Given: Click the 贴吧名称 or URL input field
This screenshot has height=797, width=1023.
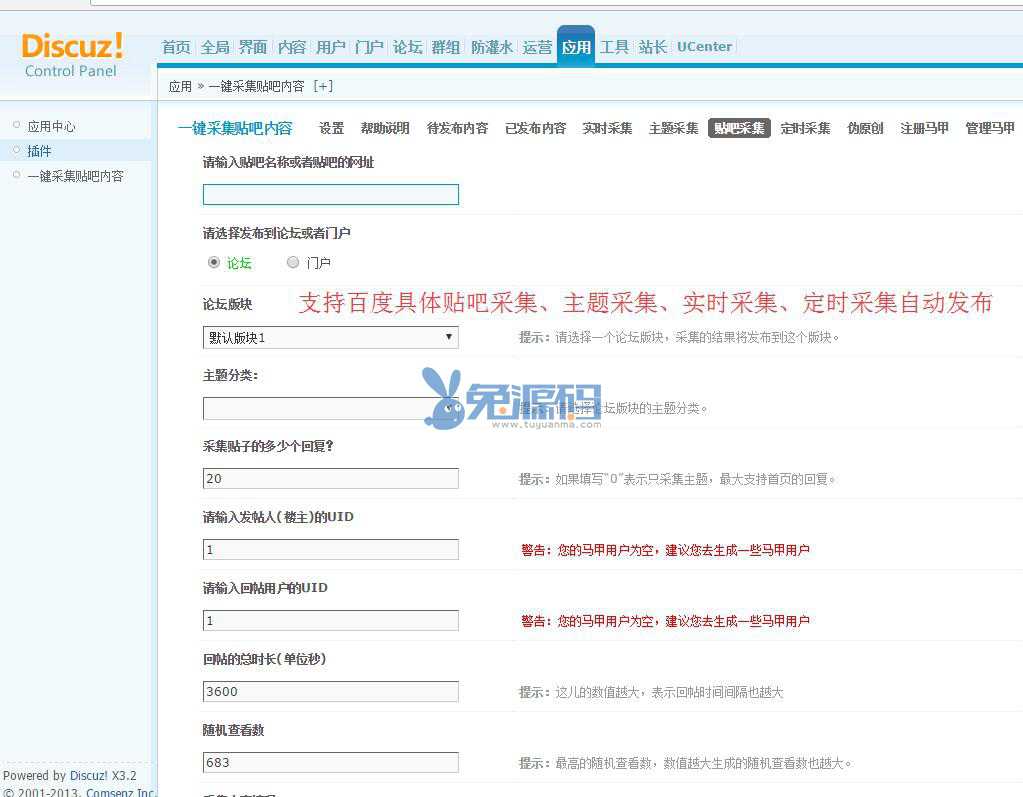Looking at the screenshot, I should pos(330,195).
